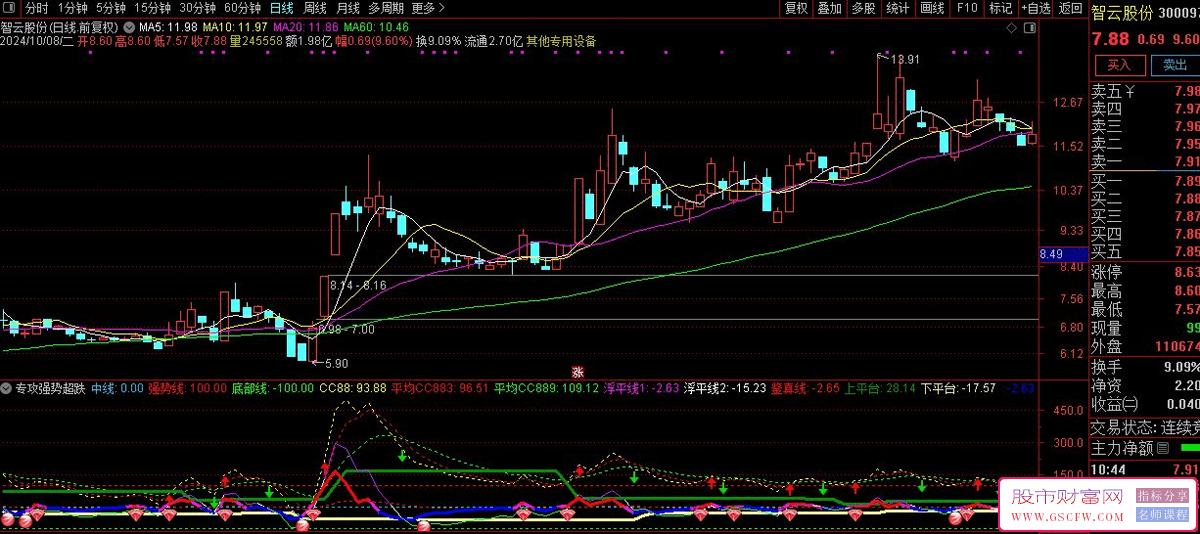The height and width of the screenshot is (534, 1200).
Task: Add stock via +自选 button
Action: point(1036,8)
